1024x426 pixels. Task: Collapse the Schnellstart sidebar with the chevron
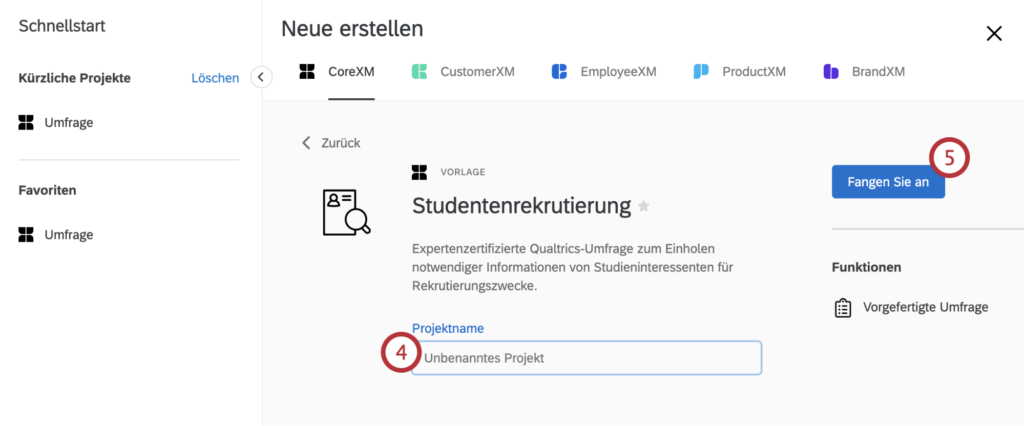[x=261, y=77]
